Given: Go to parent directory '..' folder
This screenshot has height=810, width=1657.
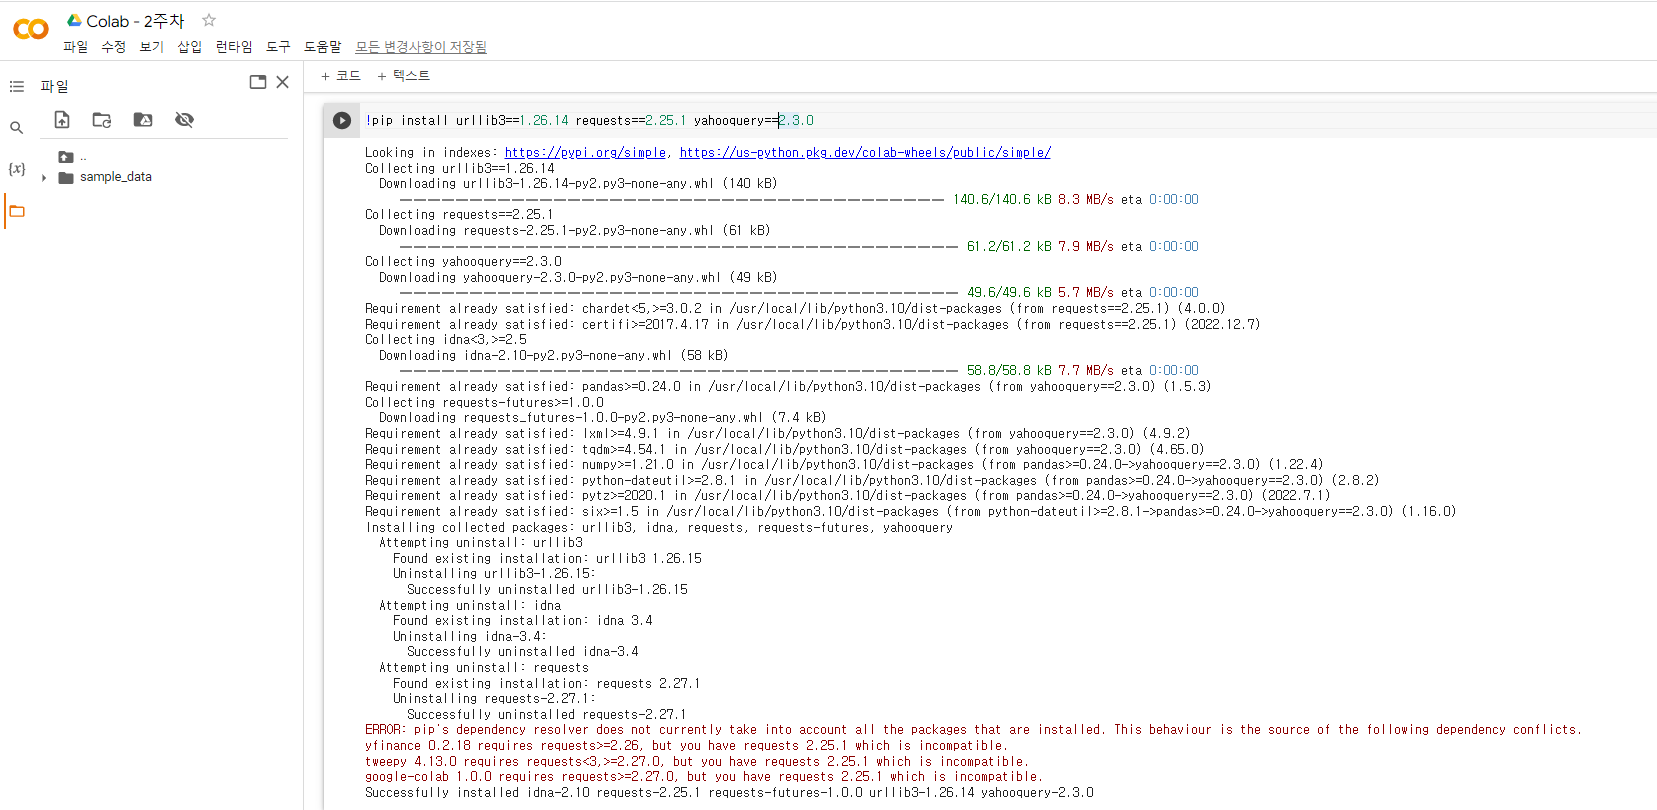Looking at the screenshot, I should pos(73,157).
